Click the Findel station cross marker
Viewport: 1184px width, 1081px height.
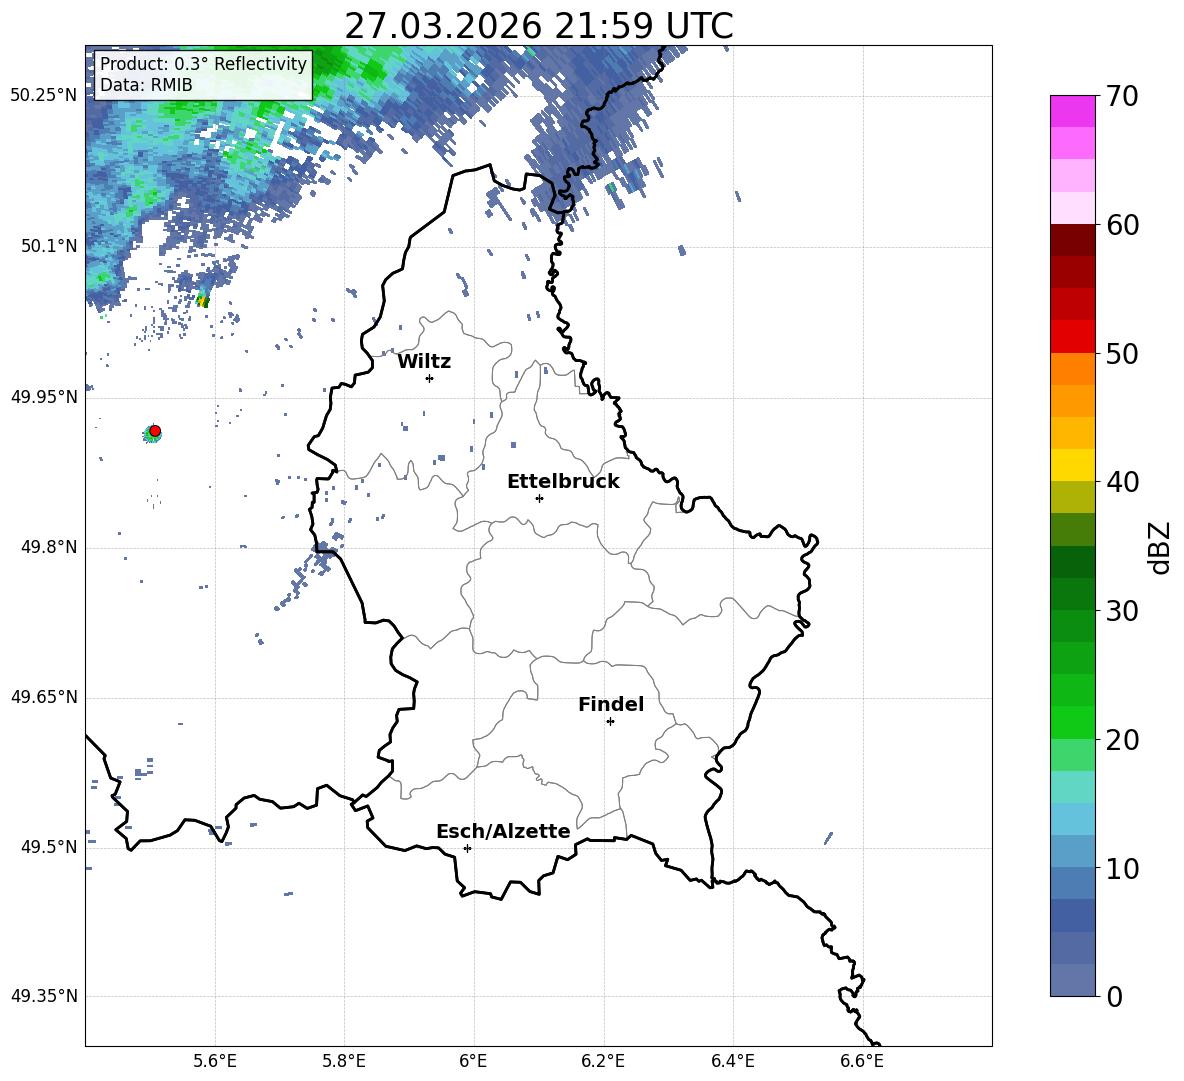[610, 722]
